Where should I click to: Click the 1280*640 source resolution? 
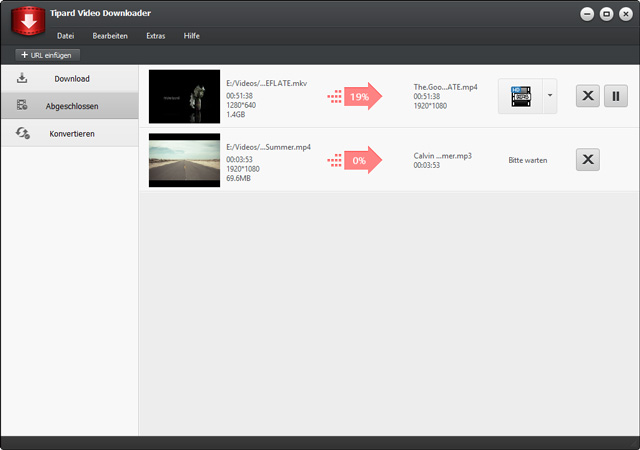(241, 105)
